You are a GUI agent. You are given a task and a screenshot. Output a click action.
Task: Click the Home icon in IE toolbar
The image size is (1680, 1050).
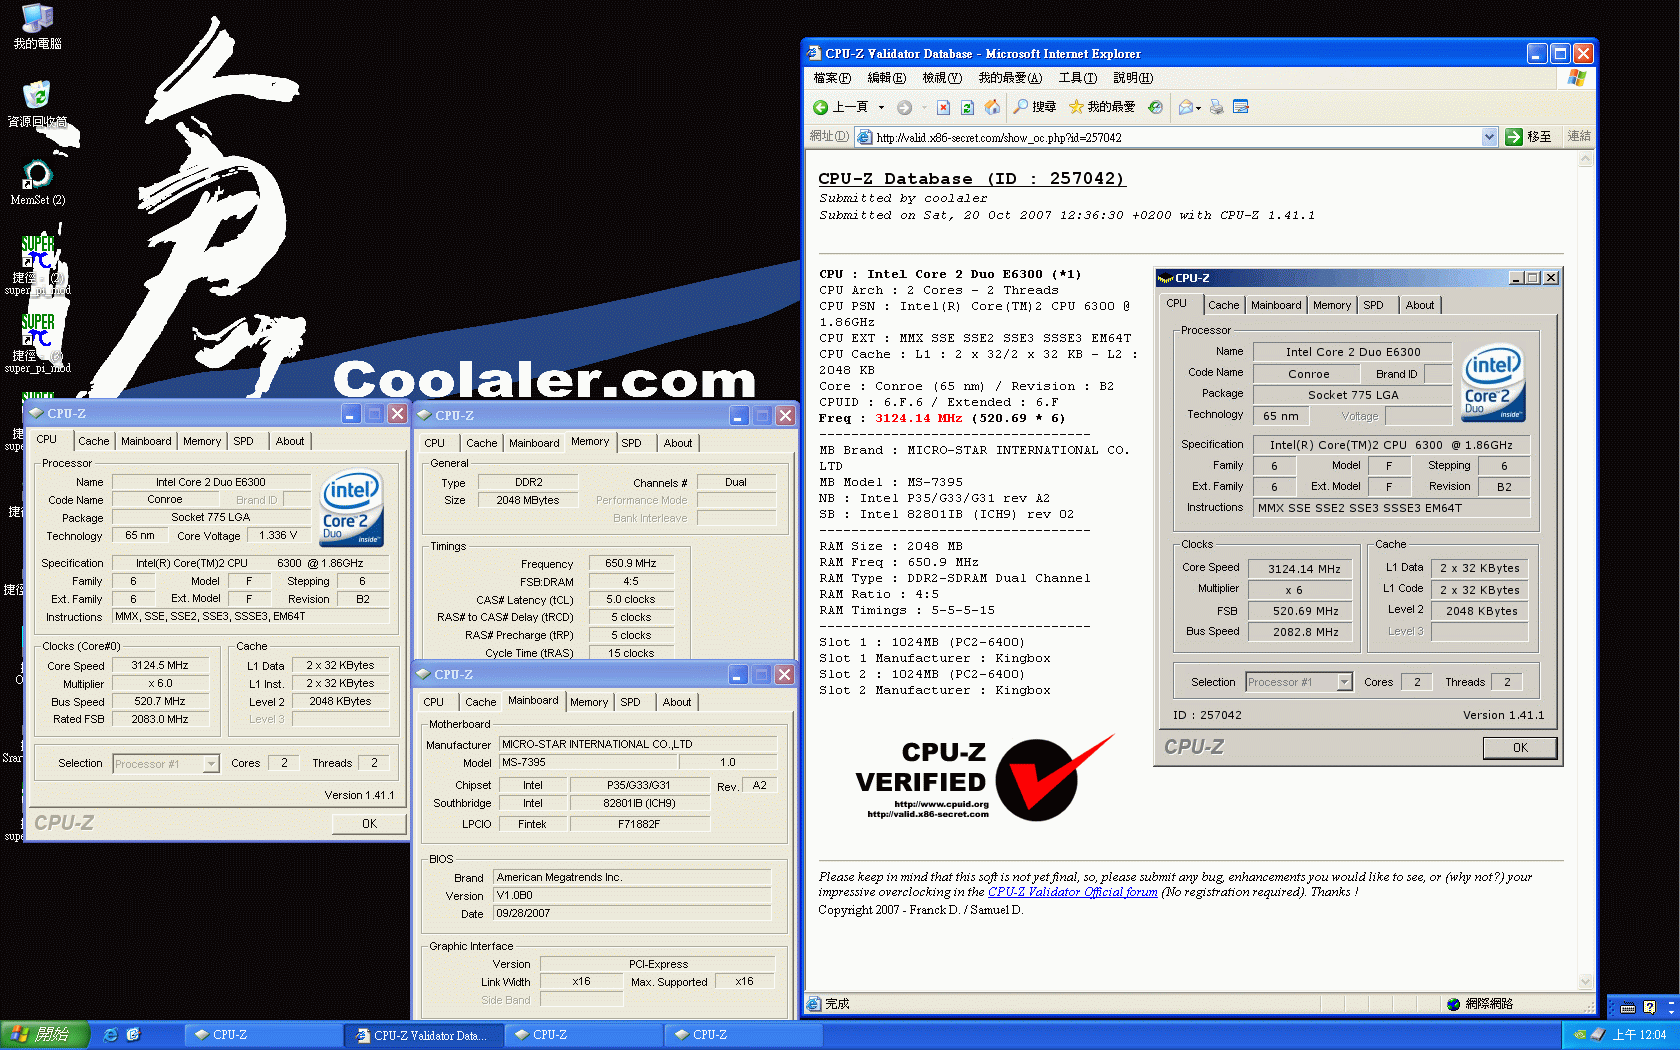point(992,107)
